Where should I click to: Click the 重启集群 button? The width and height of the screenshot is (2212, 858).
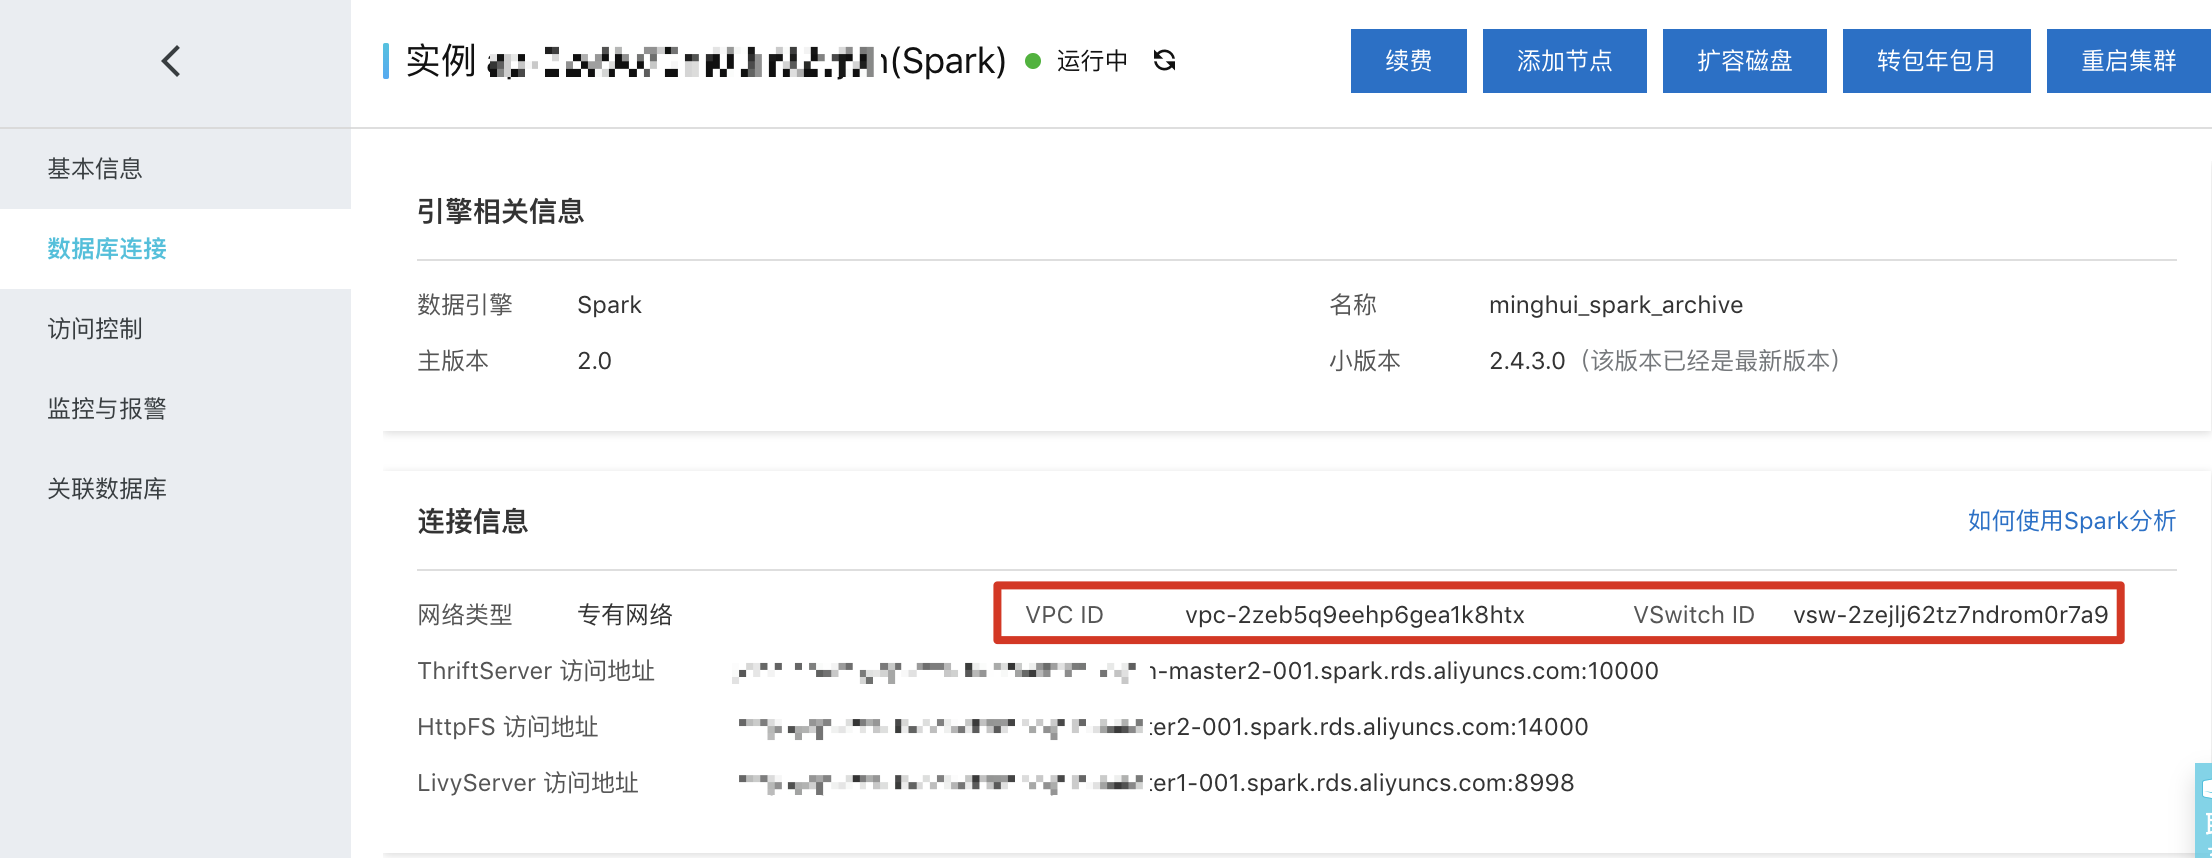[x=2128, y=61]
